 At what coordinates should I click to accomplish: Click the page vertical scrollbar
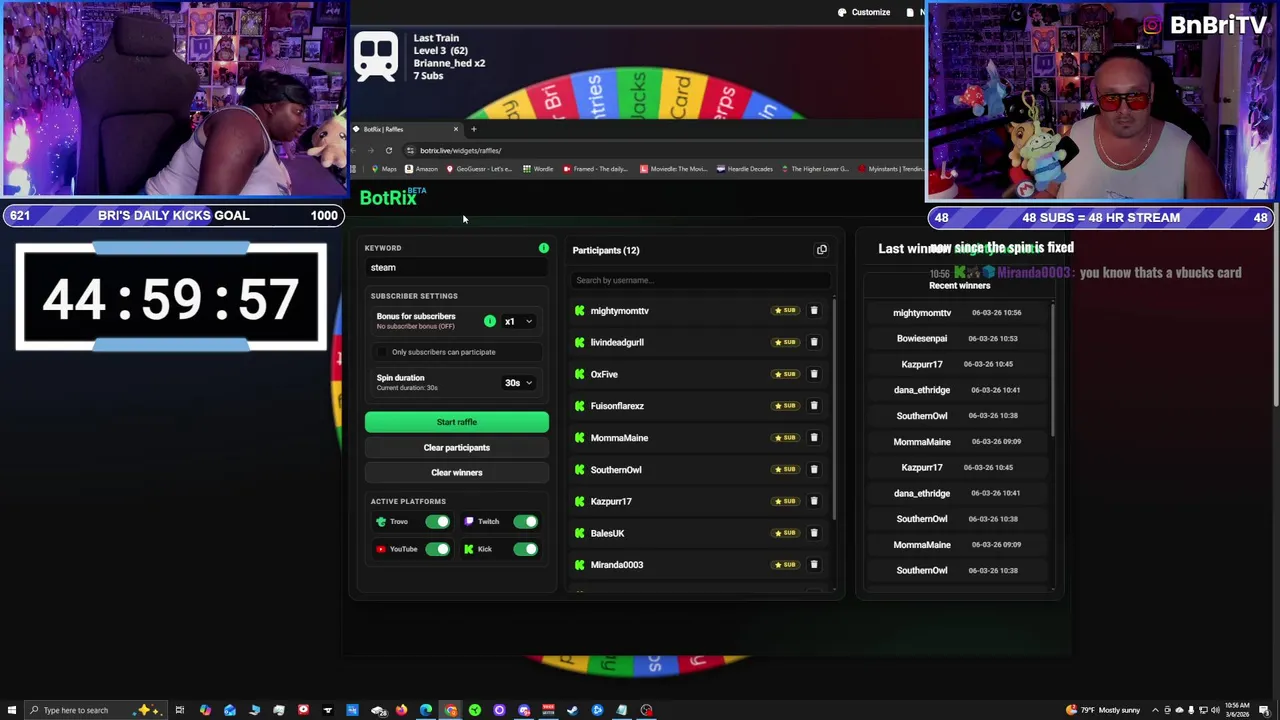click(1274, 305)
